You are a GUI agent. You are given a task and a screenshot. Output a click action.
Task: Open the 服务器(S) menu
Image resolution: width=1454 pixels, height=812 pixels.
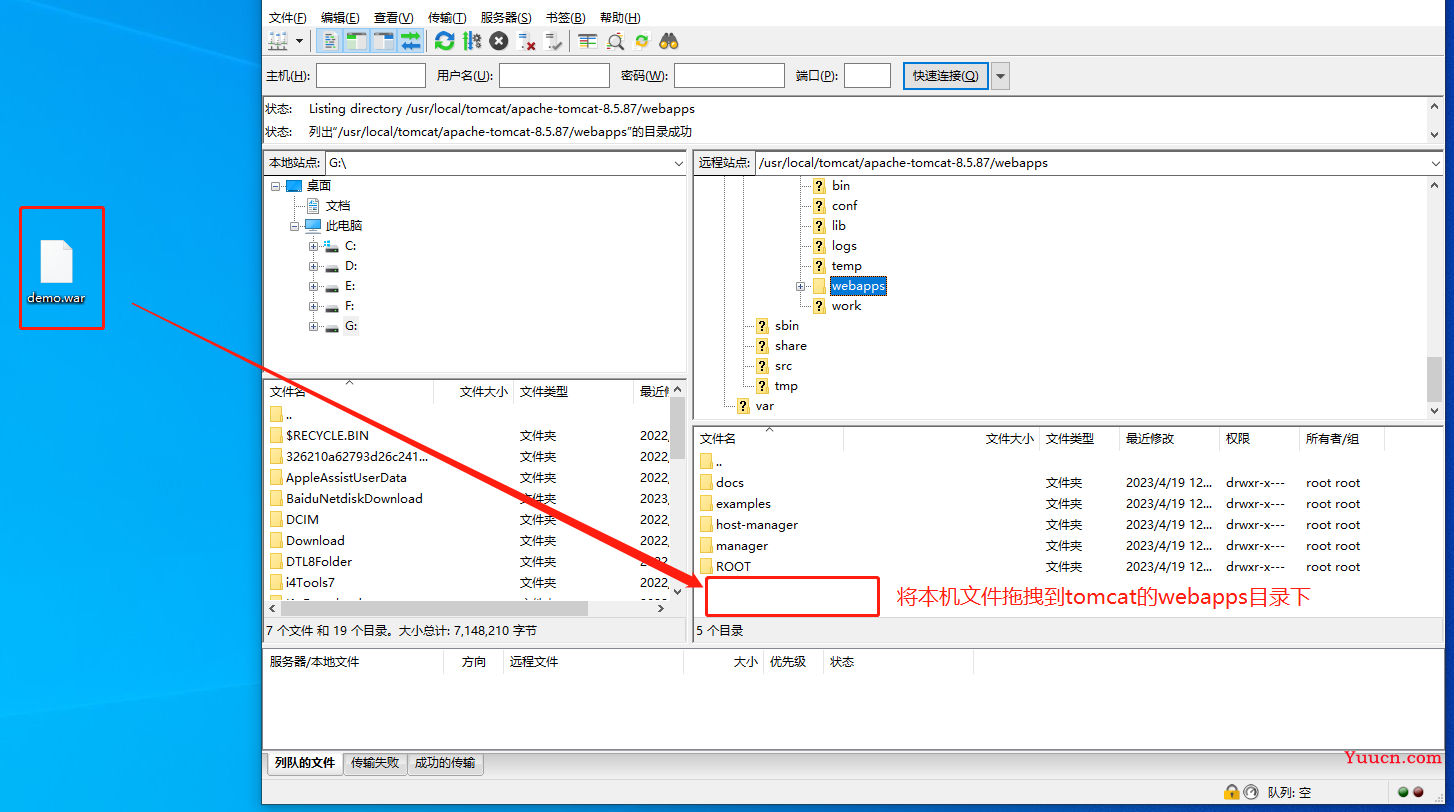[506, 18]
